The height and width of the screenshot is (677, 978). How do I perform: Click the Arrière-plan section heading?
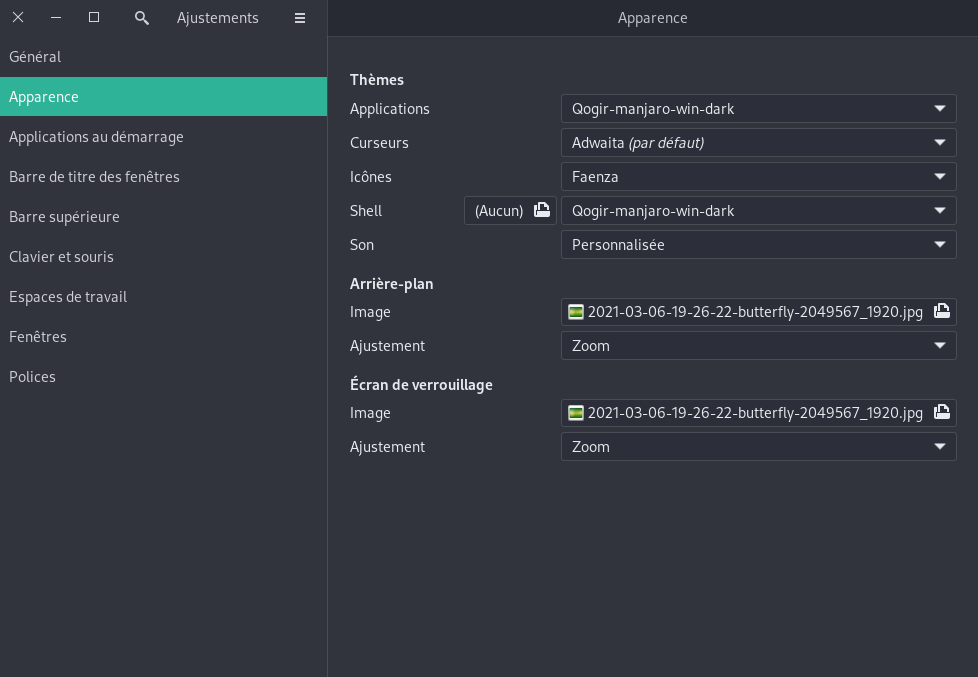point(392,284)
